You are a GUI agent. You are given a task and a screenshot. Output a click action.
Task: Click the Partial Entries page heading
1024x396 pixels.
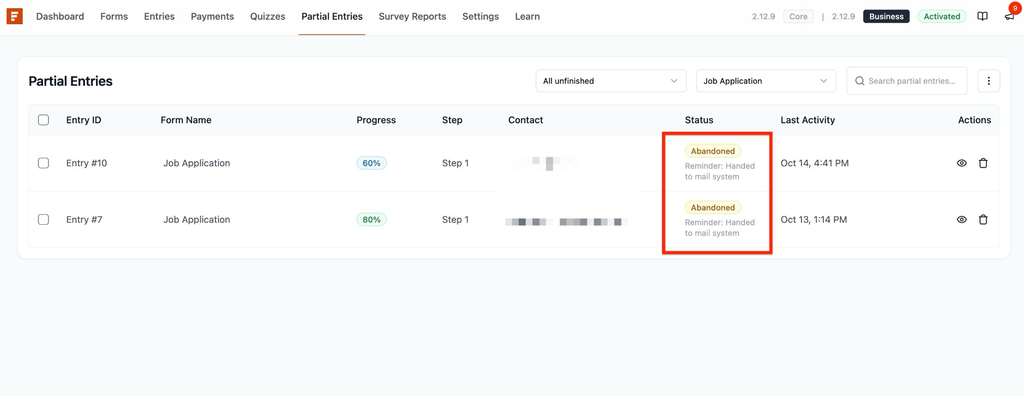pyautogui.click(x=71, y=81)
